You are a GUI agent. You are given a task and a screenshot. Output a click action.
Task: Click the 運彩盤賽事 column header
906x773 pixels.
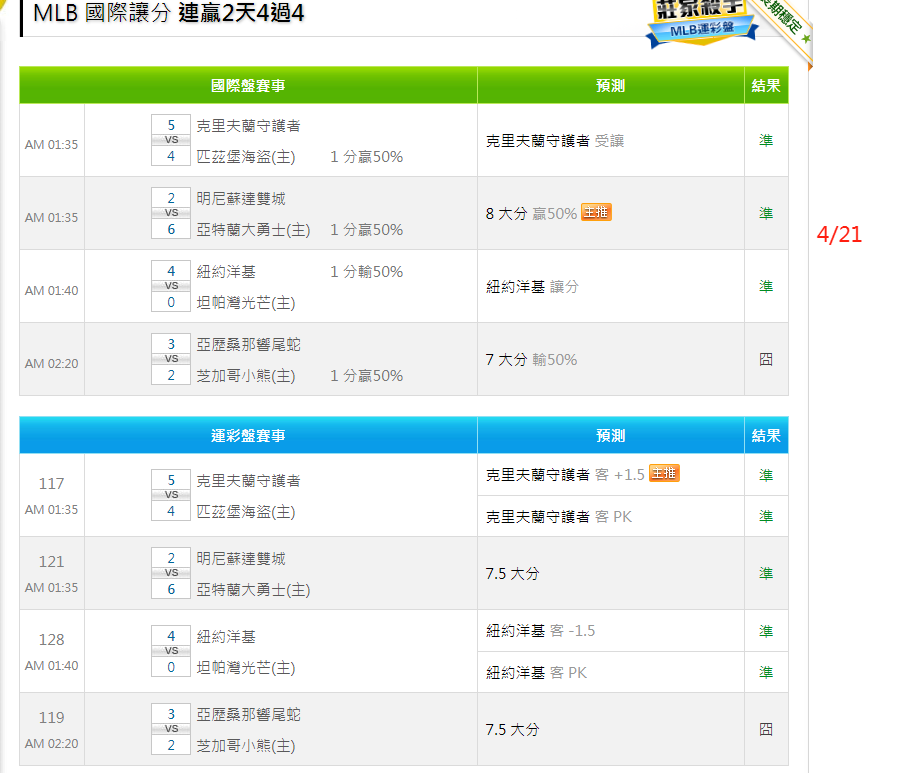(x=248, y=436)
